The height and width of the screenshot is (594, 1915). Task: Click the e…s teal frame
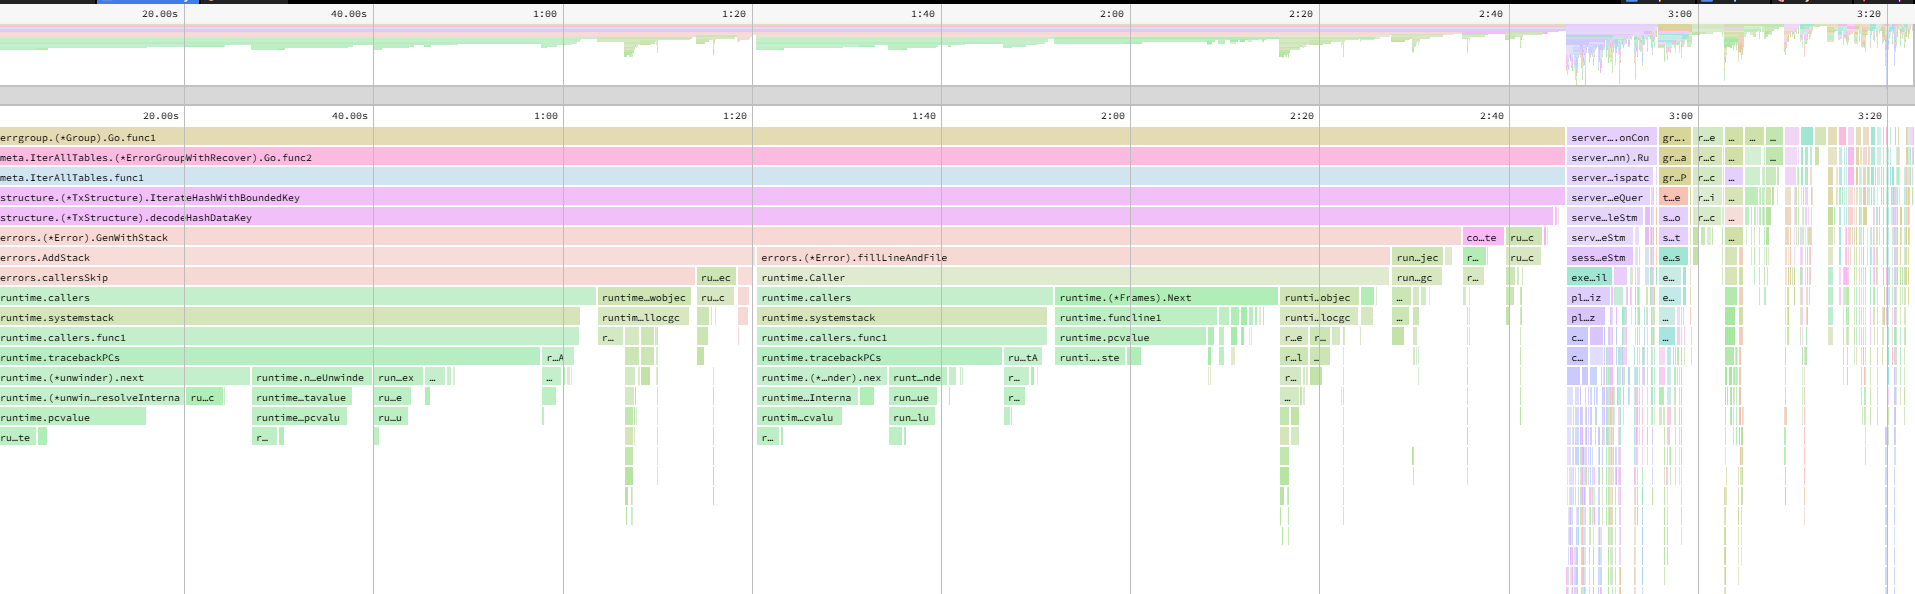click(1673, 257)
